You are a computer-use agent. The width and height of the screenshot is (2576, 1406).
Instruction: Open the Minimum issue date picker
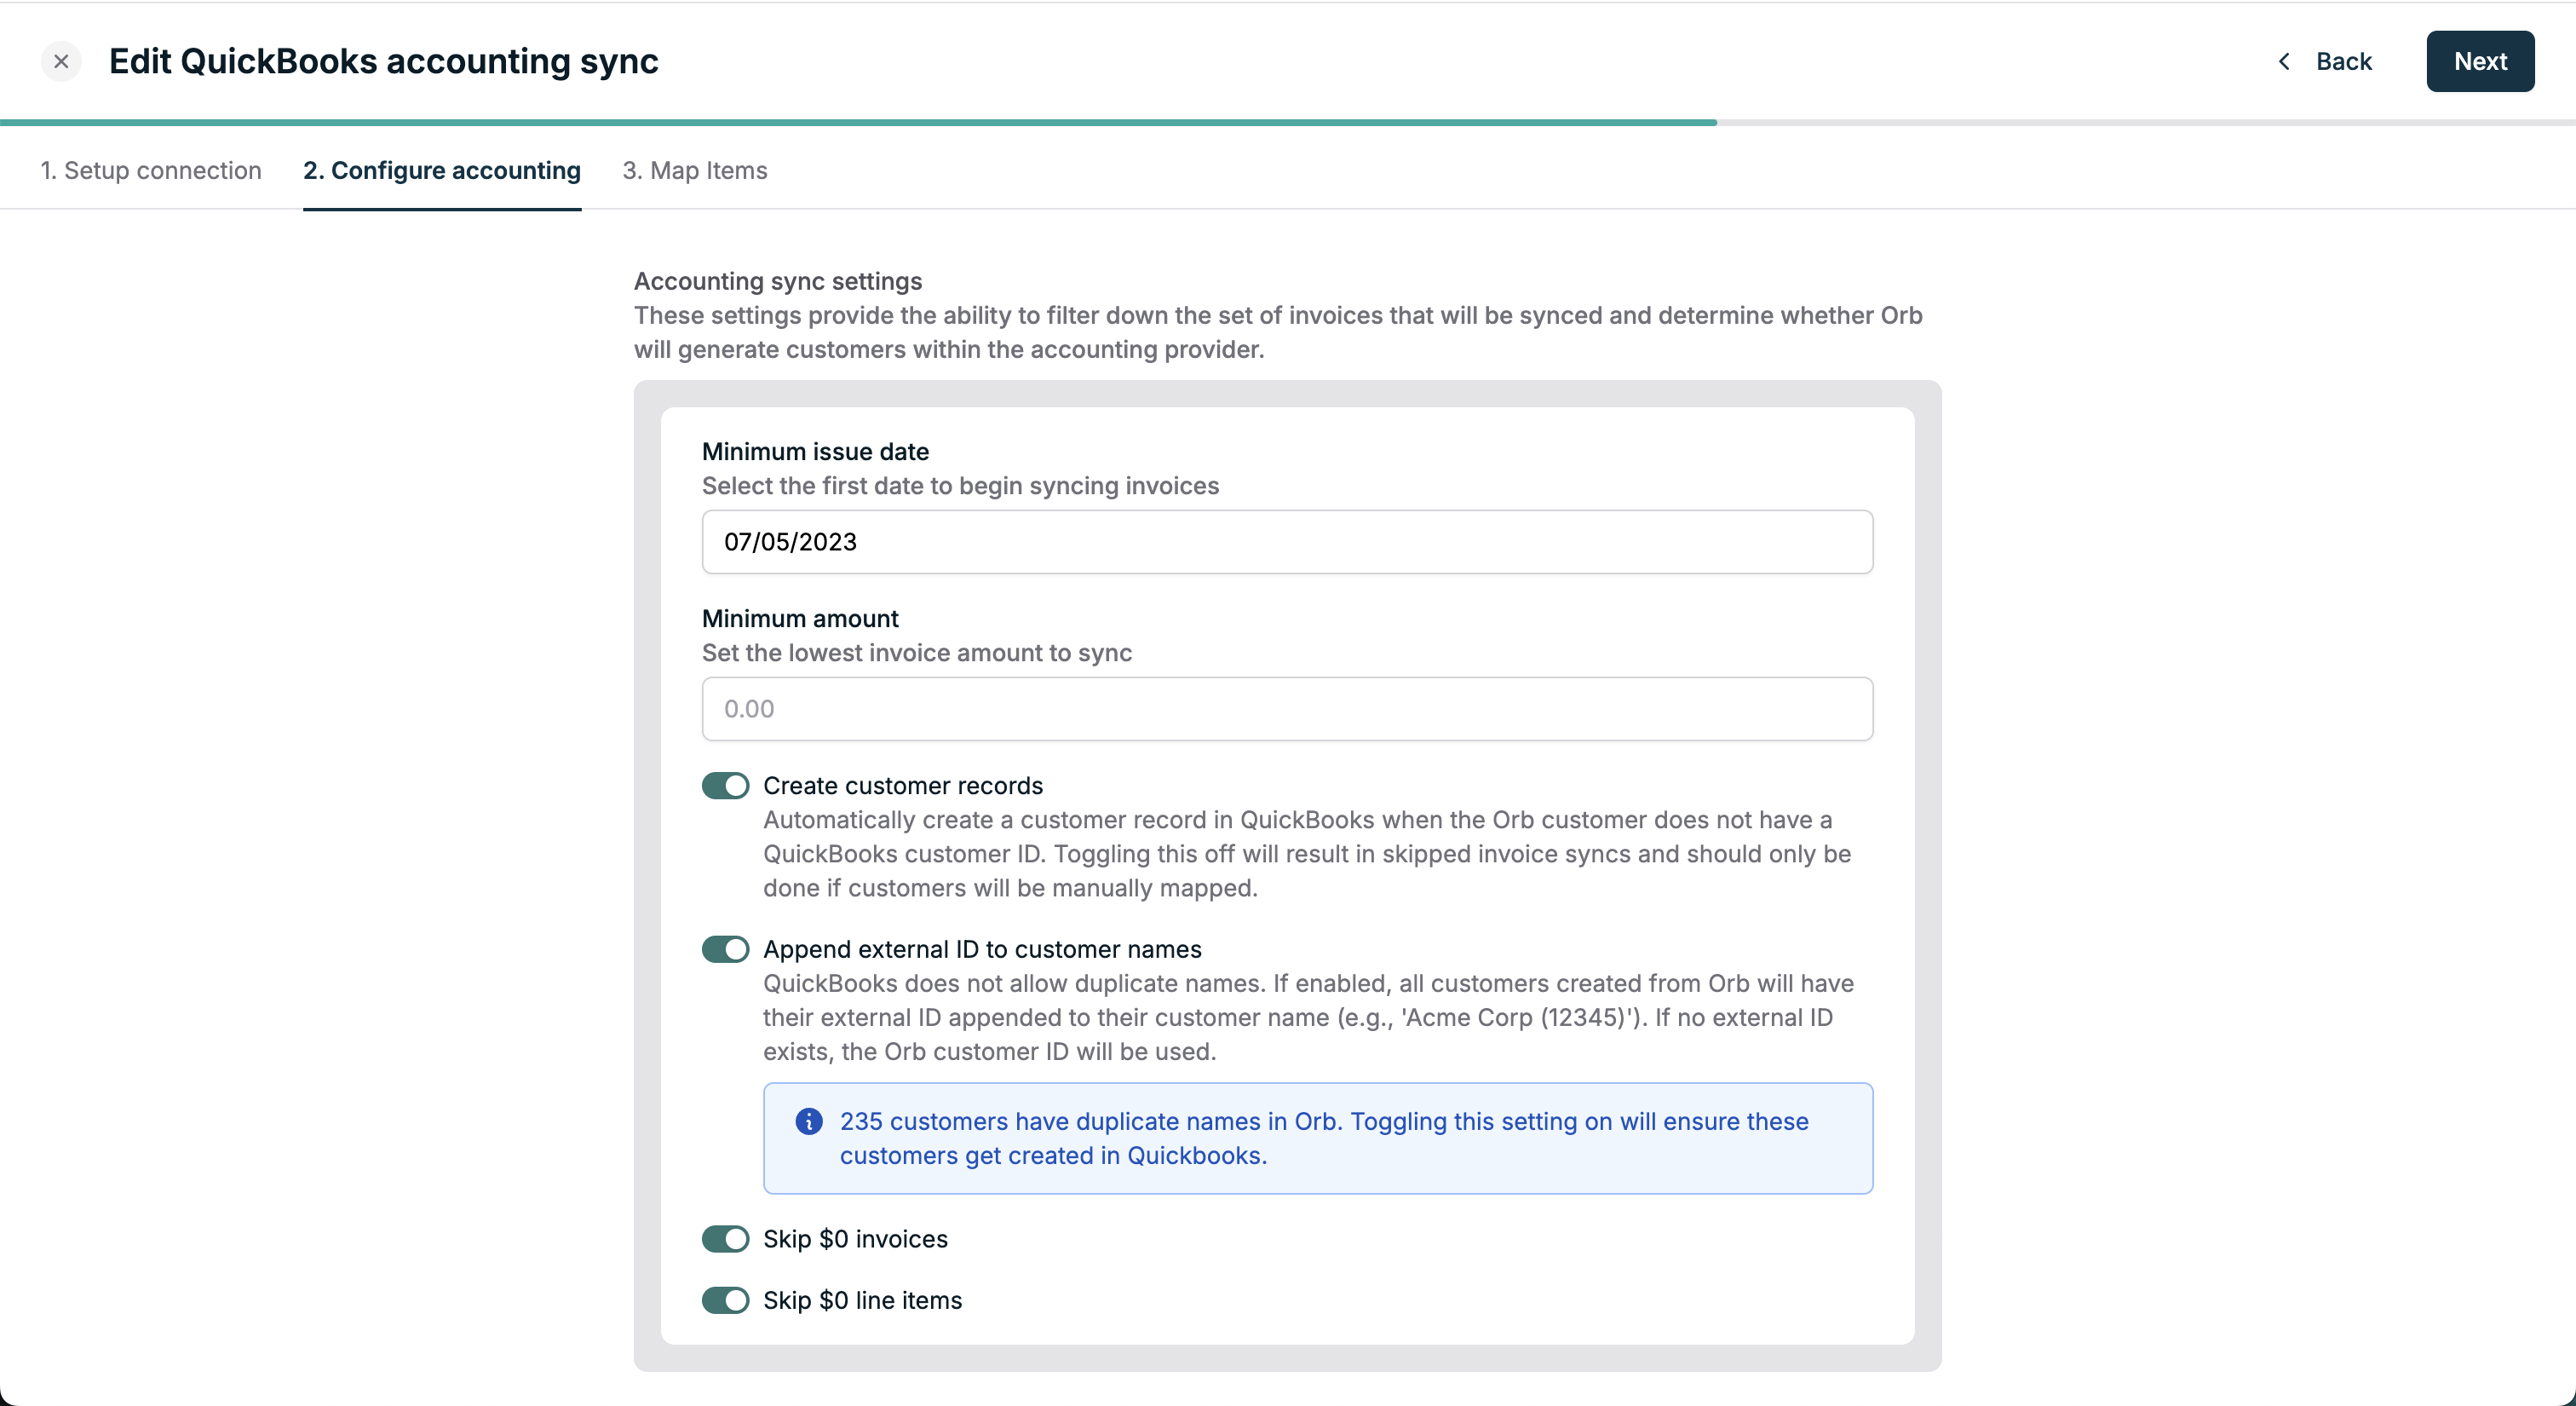click(1286, 542)
